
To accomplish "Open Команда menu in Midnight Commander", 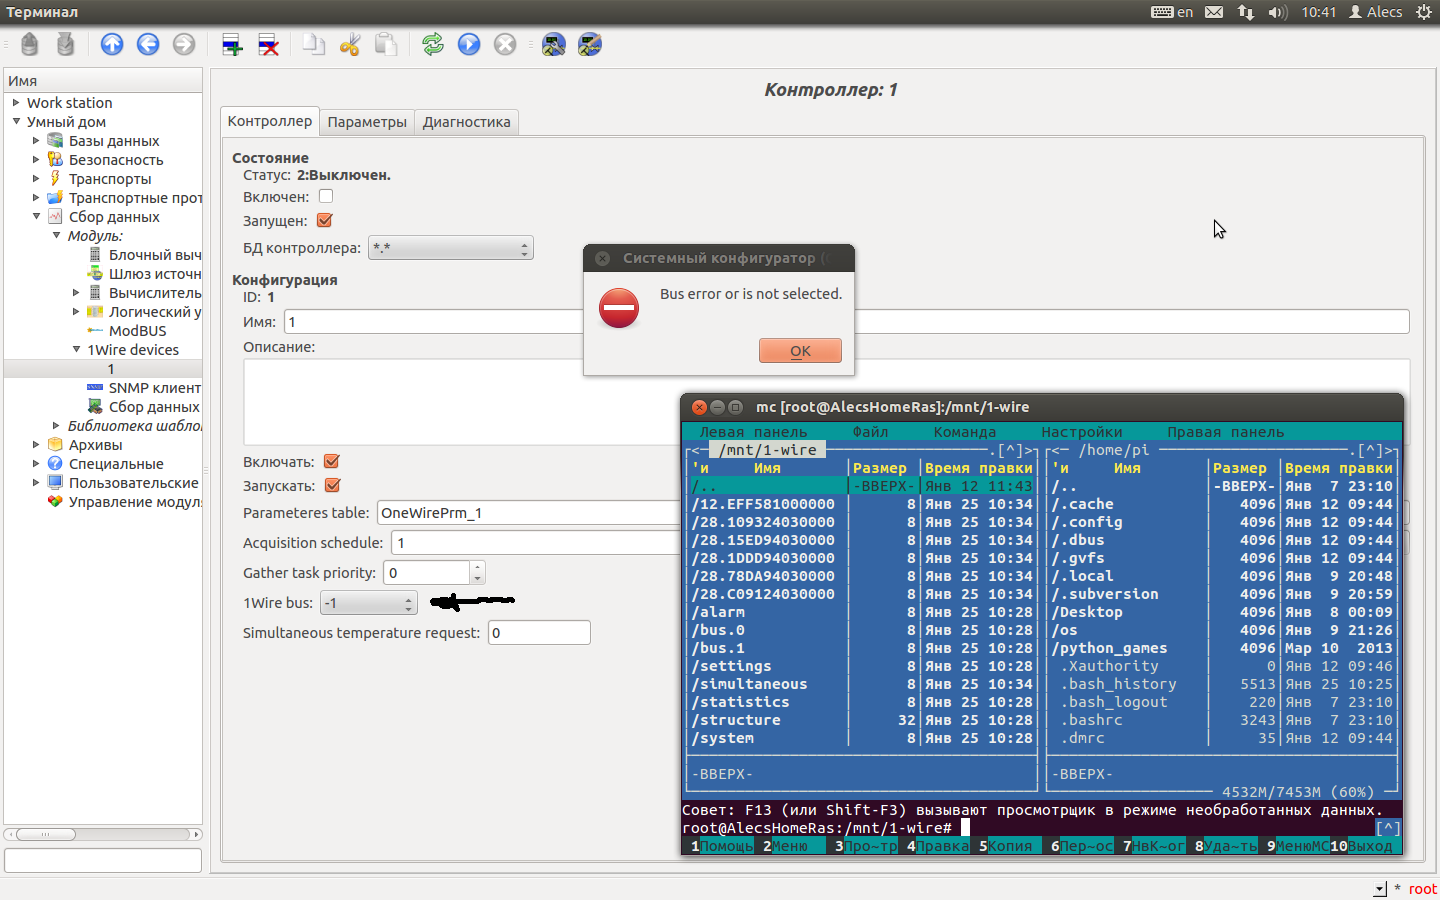I will pyautogui.click(x=964, y=432).
